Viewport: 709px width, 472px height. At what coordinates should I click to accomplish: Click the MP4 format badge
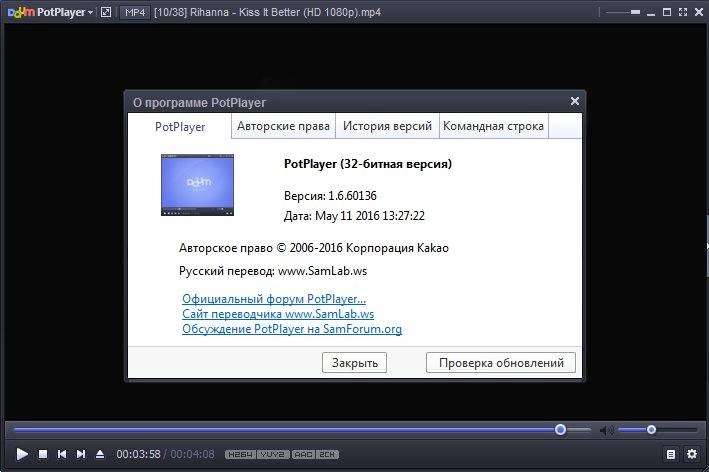(x=135, y=12)
